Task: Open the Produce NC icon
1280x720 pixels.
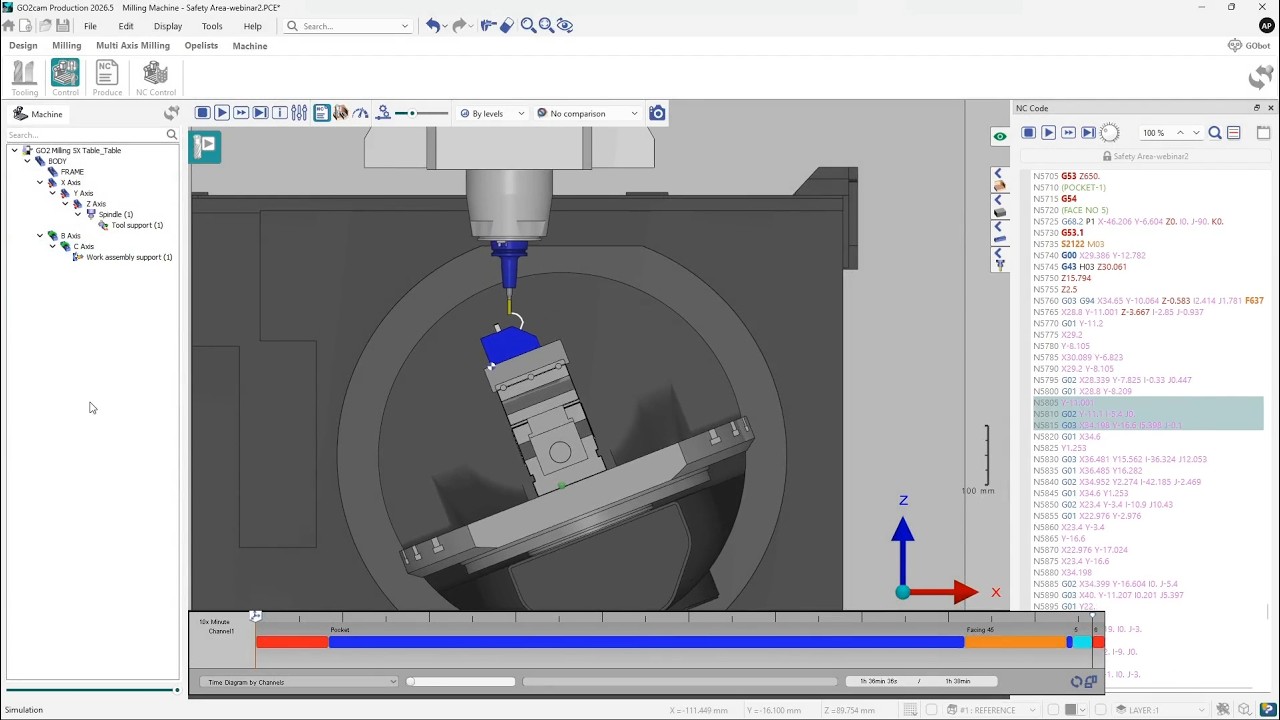Action: point(107,78)
